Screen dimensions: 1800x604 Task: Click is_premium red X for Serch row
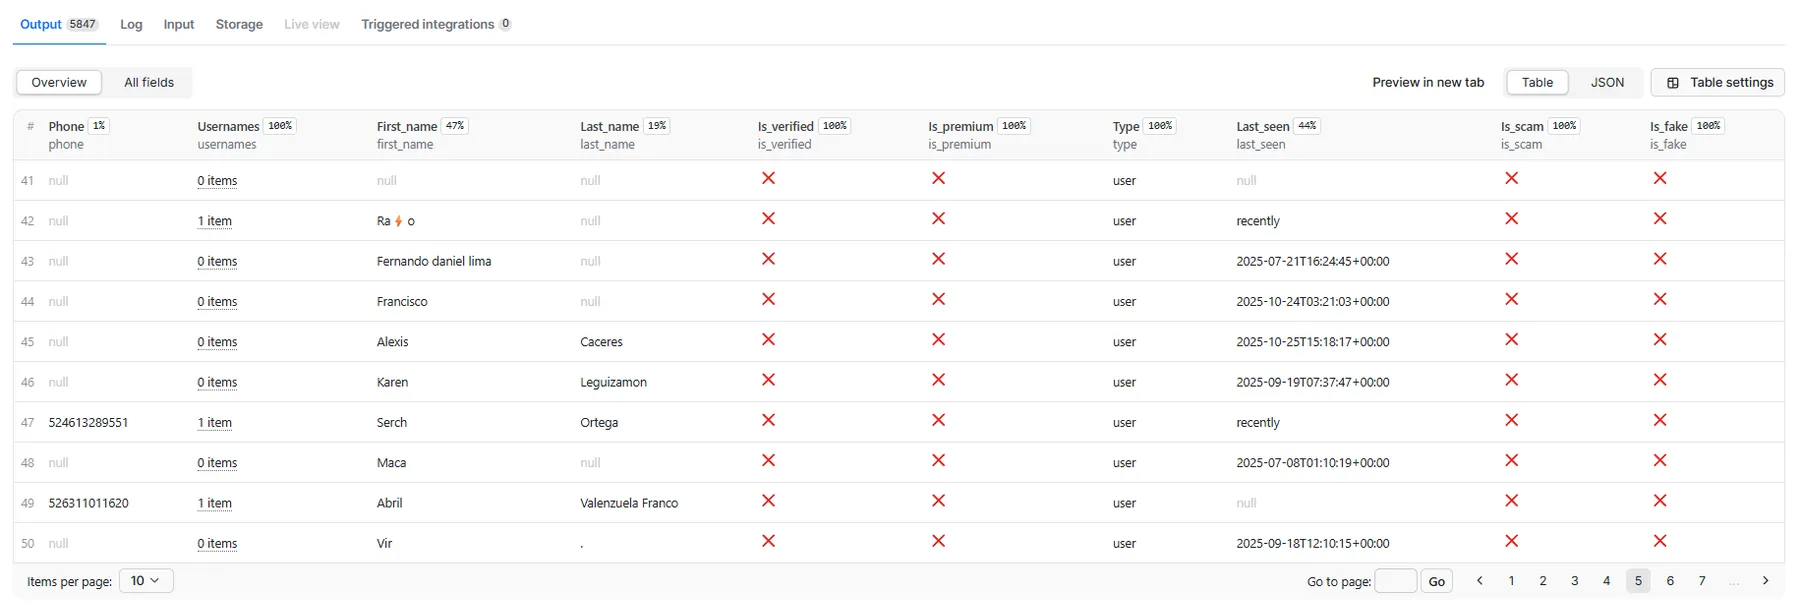[938, 421]
